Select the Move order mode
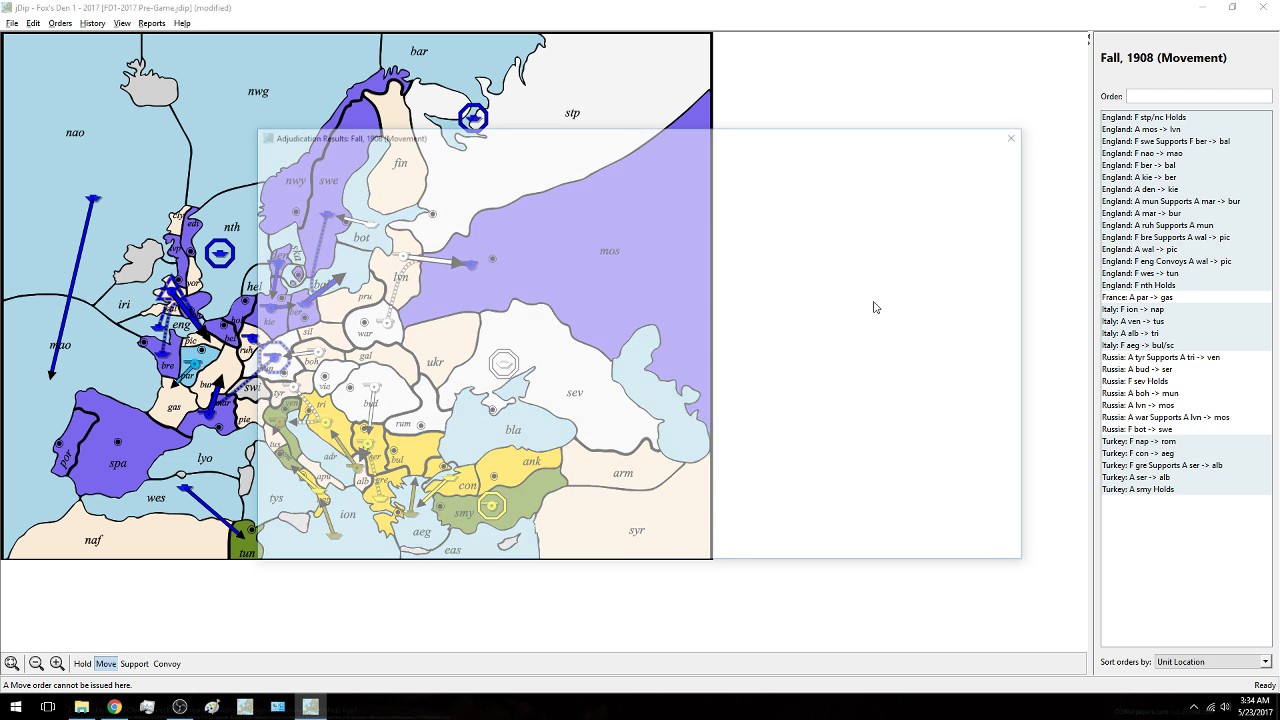Screen dimensions: 1280x720 106,664
